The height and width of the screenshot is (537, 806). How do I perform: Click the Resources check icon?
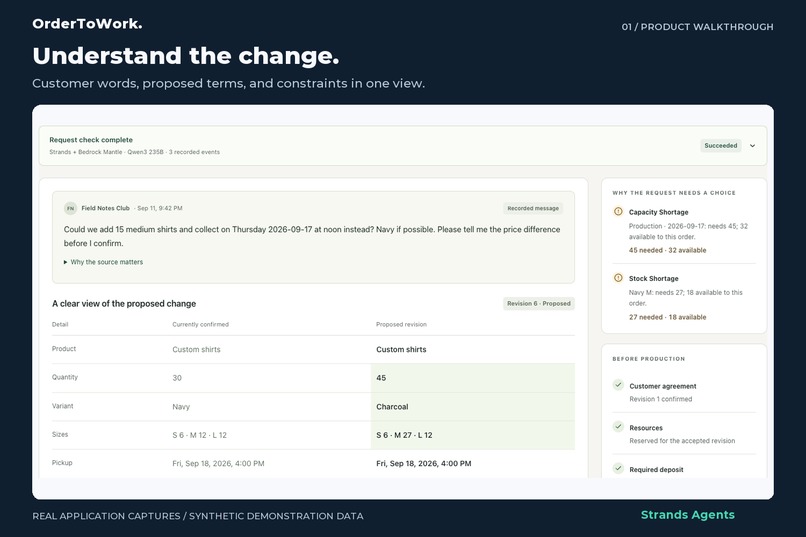click(x=618, y=427)
